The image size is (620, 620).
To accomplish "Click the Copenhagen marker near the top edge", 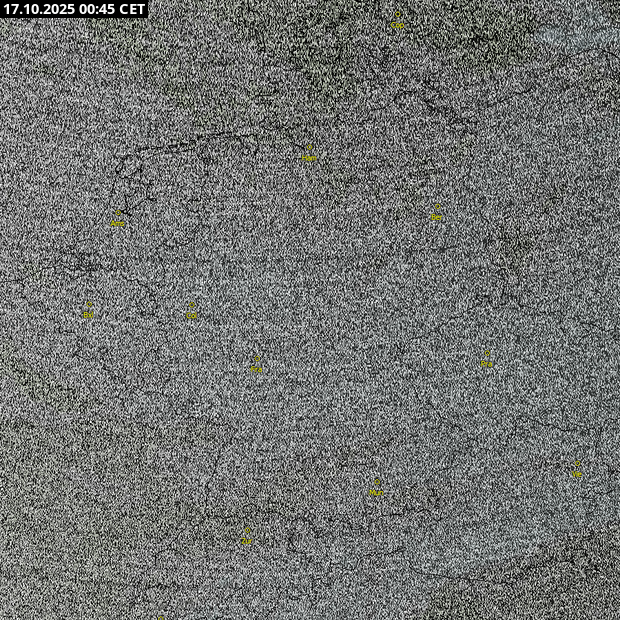I will tap(398, 15).
